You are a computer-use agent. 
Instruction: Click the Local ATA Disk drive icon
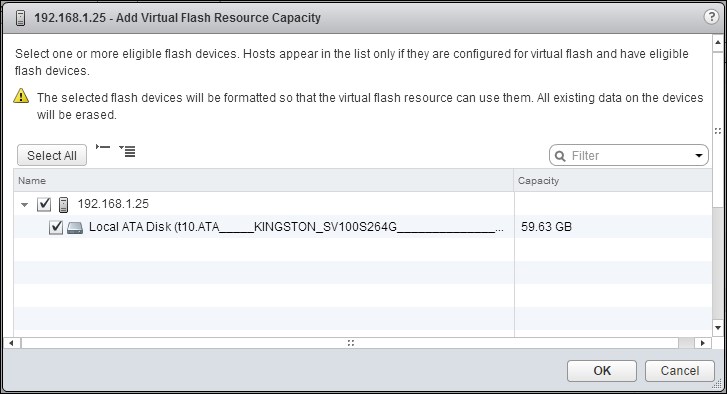tap(75, 227)
